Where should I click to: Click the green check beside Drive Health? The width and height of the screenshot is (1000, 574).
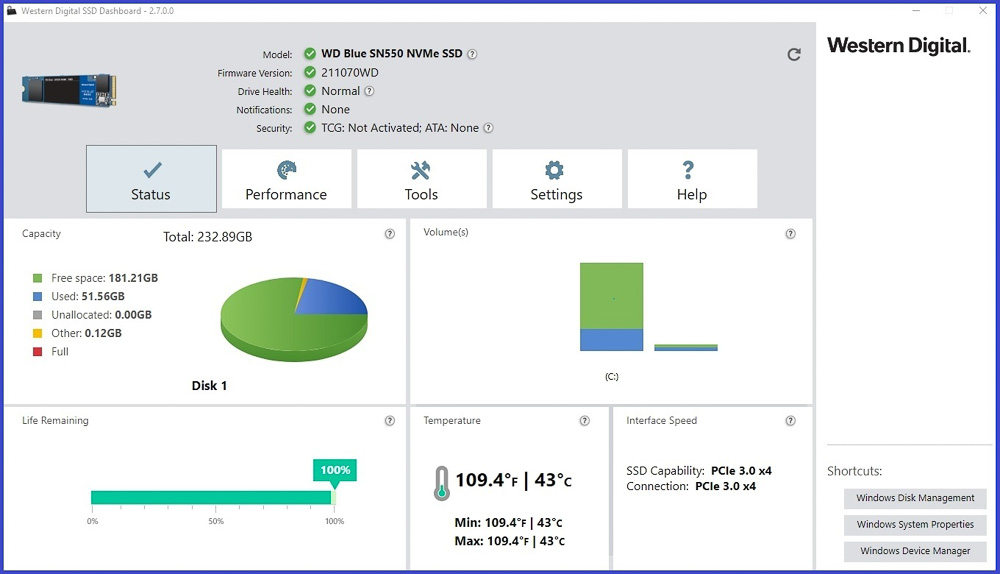(310, 91)
